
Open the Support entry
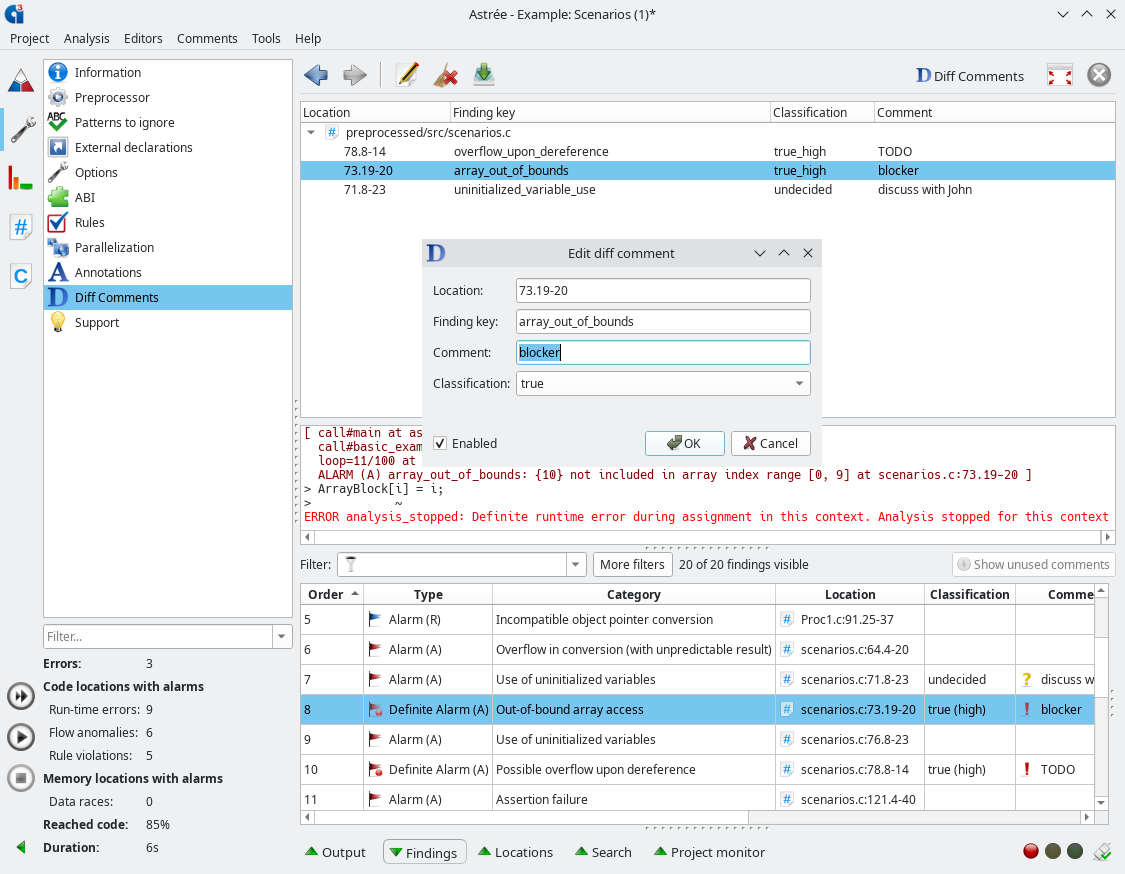point(168,322)
